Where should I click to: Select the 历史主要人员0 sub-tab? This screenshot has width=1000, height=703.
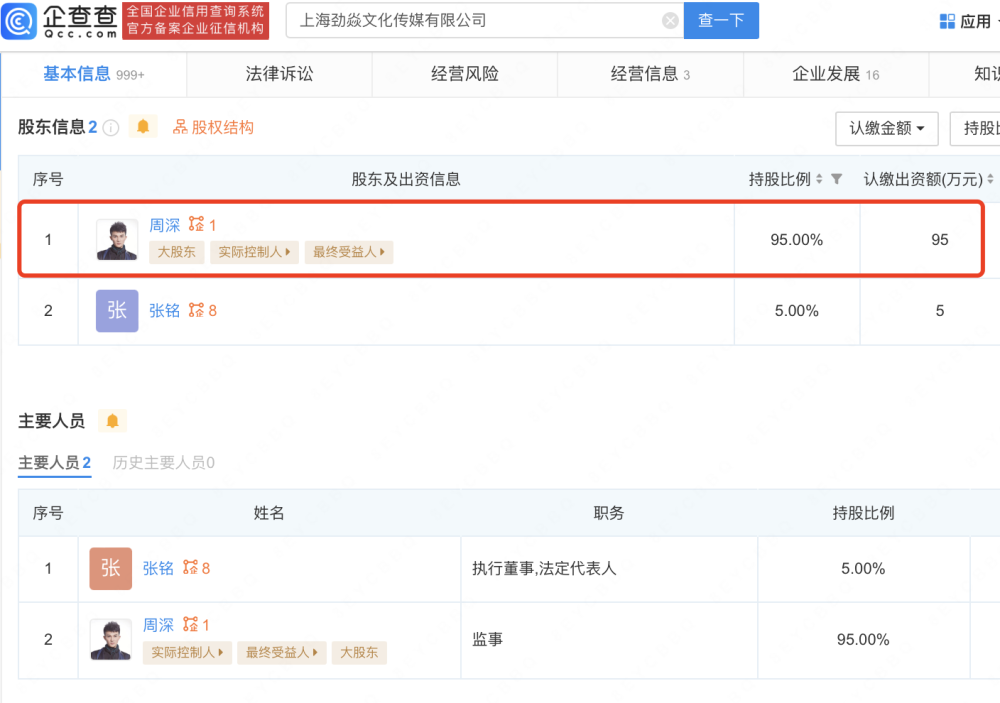(163, 462)
